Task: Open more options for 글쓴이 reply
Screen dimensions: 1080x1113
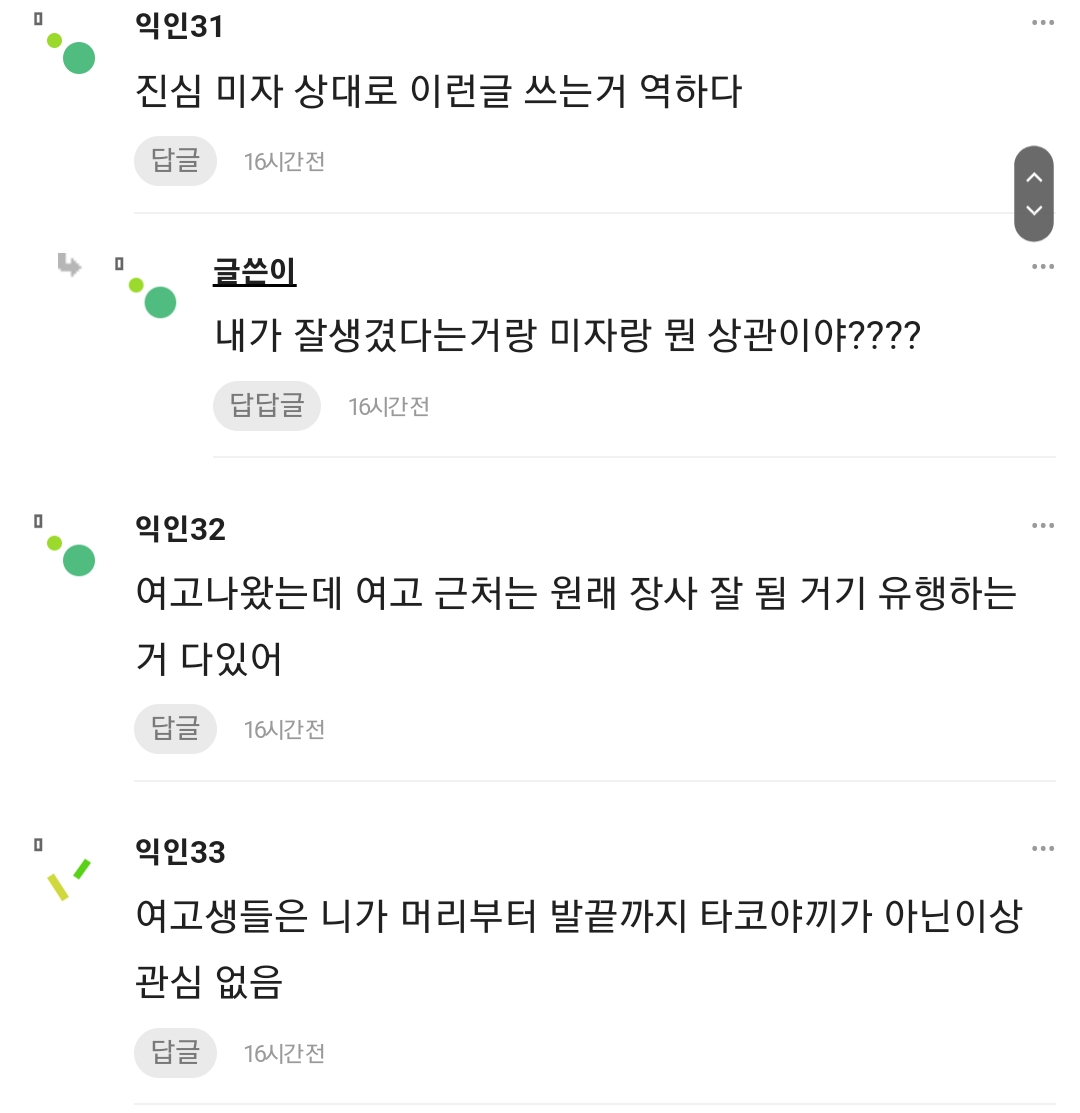Action: click(x=1042, y=267)
